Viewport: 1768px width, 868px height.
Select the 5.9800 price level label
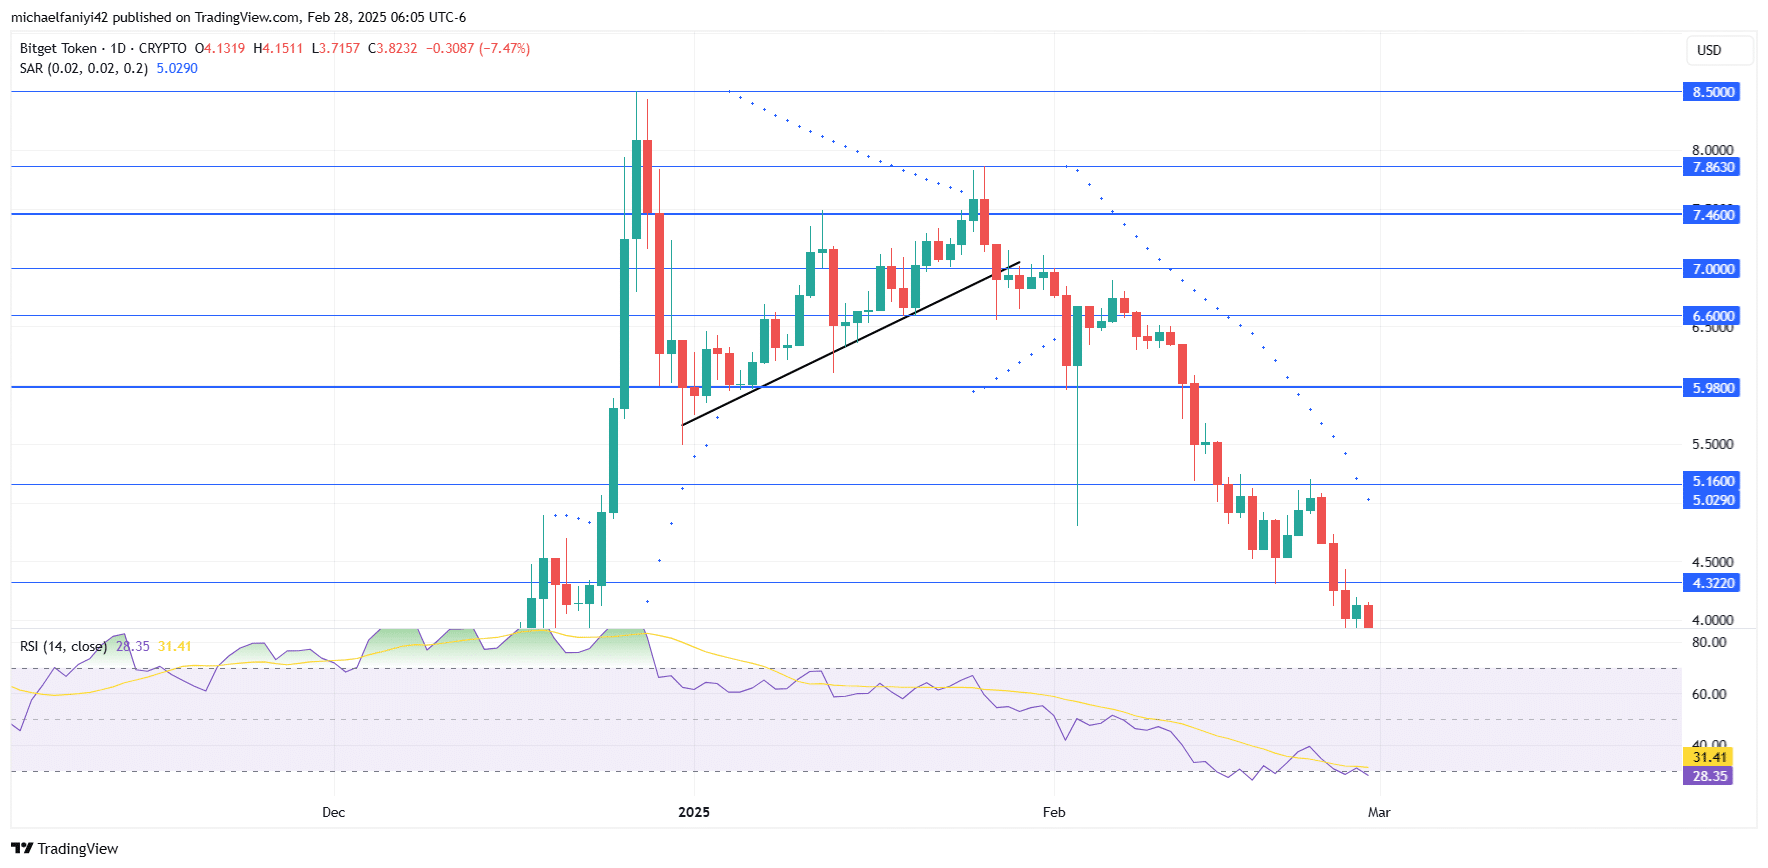1712,388
